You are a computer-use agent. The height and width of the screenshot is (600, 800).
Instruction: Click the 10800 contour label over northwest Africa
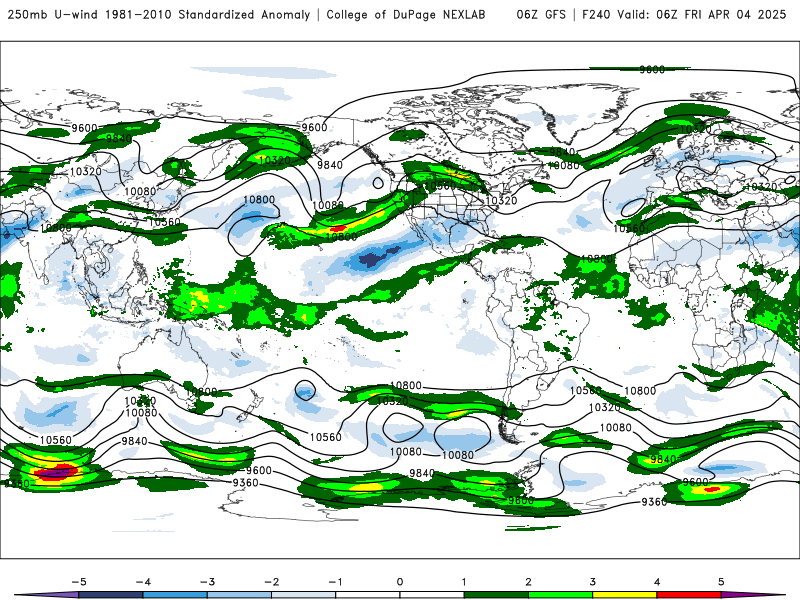596,259
